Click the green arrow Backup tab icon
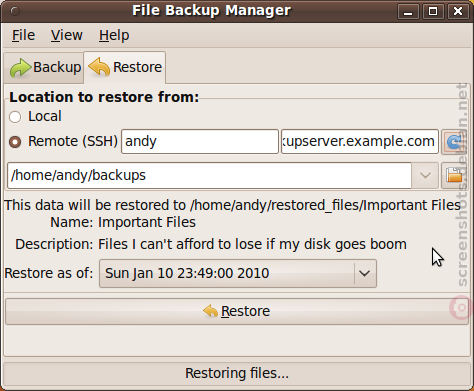The image size is (474, 391). click(x=20, y=68)
